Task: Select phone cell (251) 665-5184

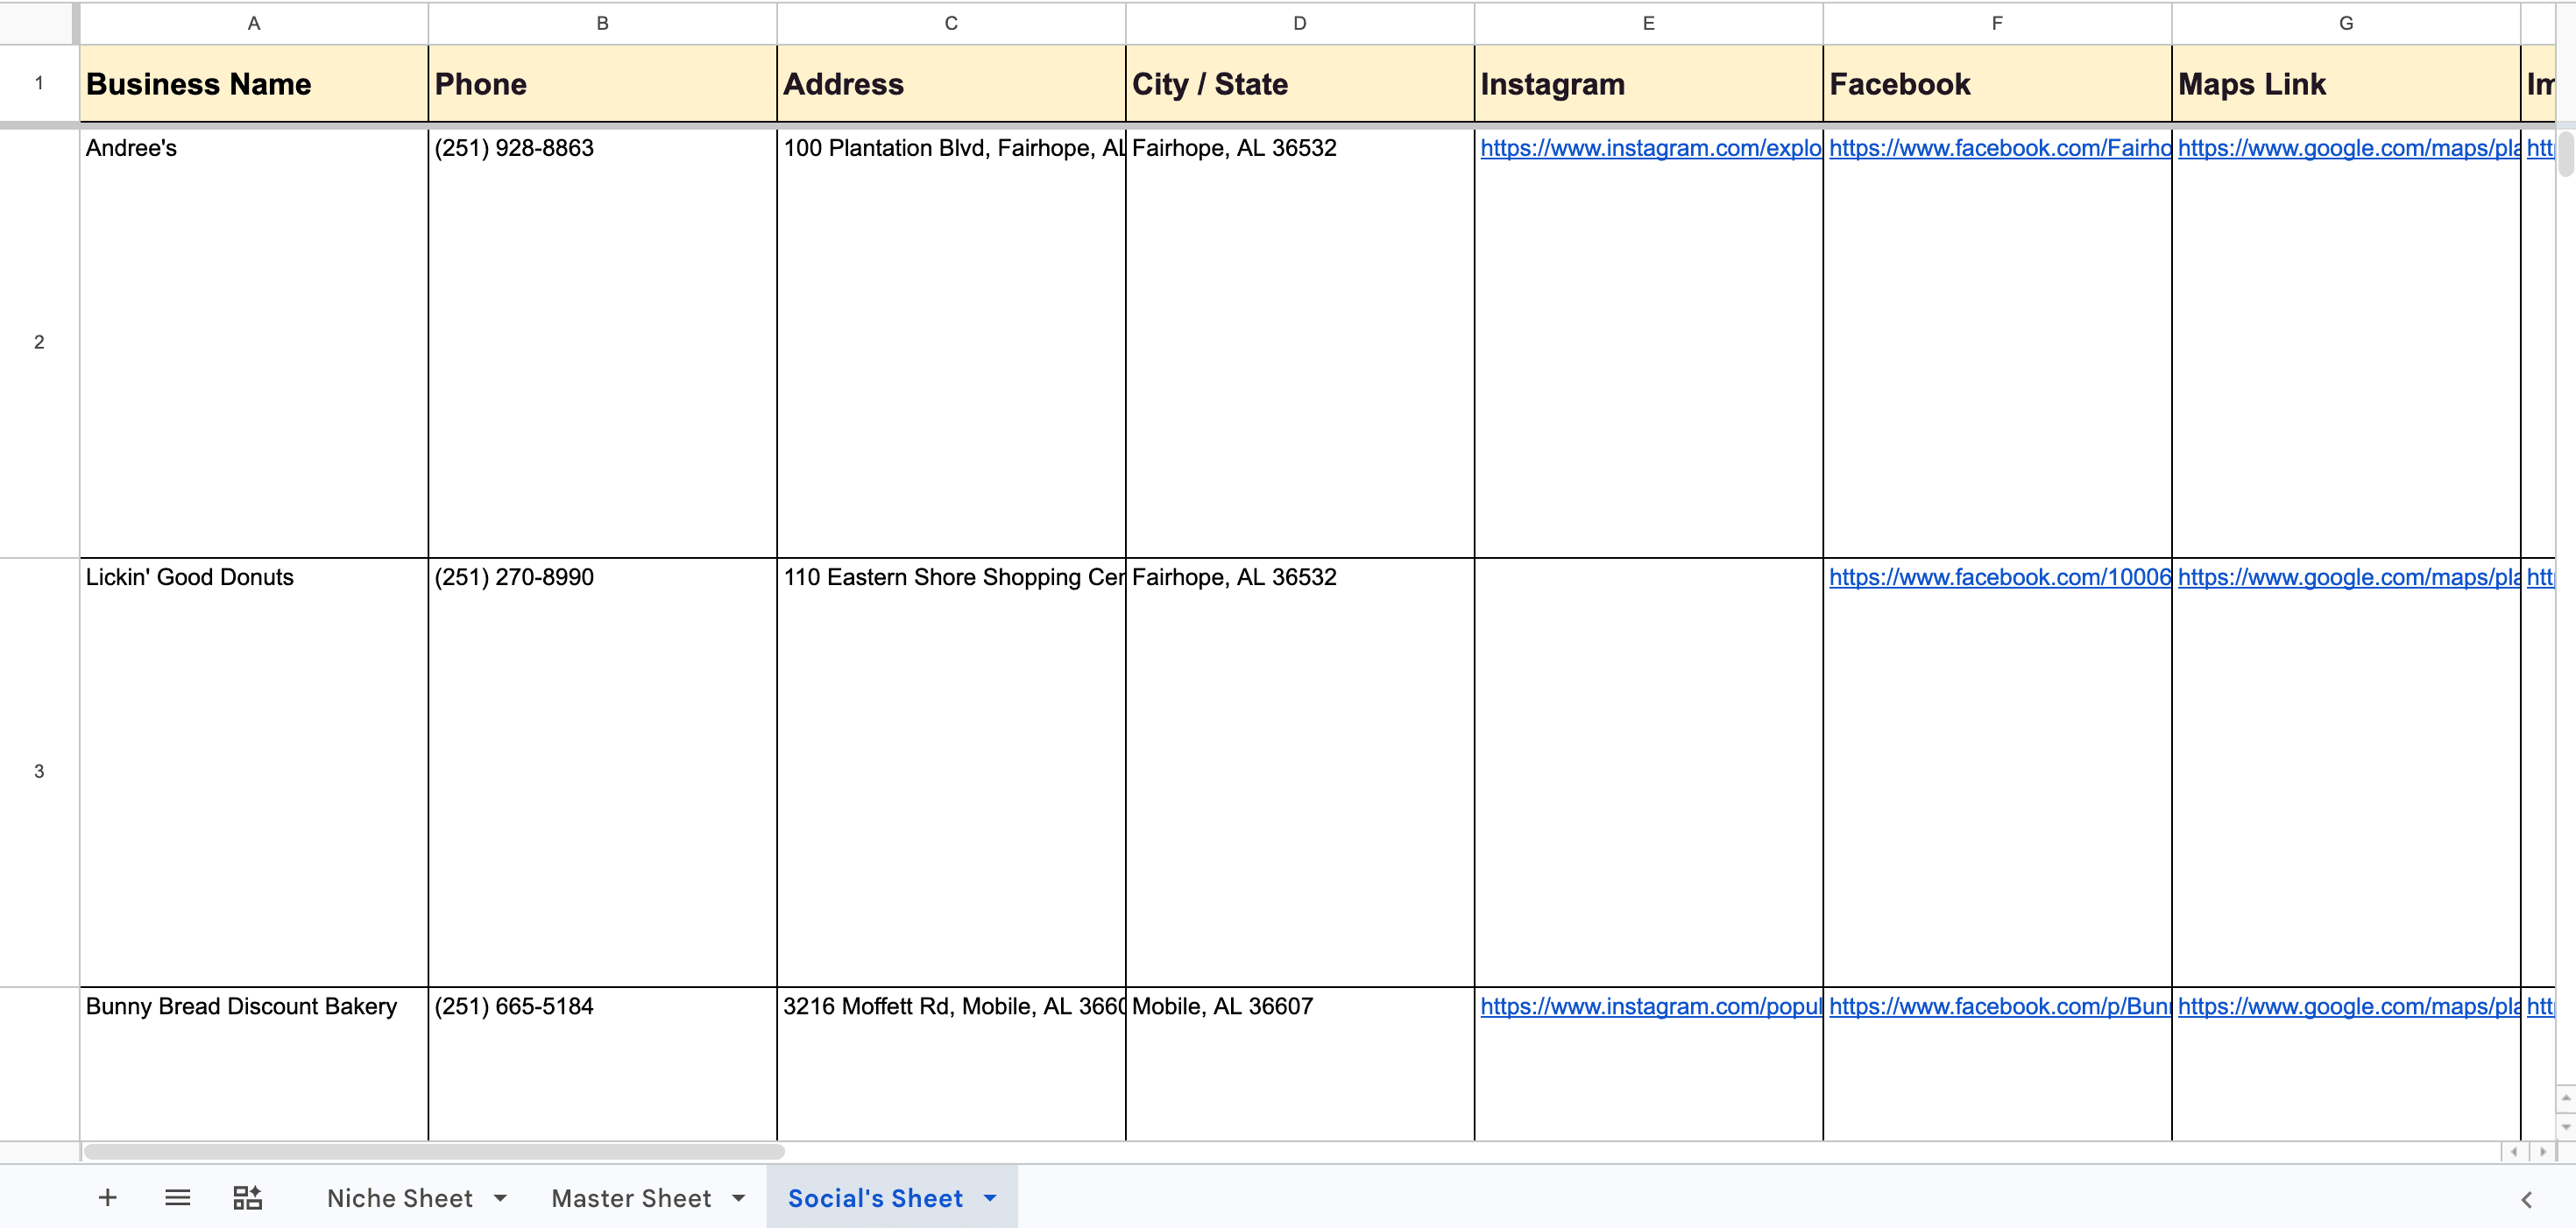Action: (603, 1064)
